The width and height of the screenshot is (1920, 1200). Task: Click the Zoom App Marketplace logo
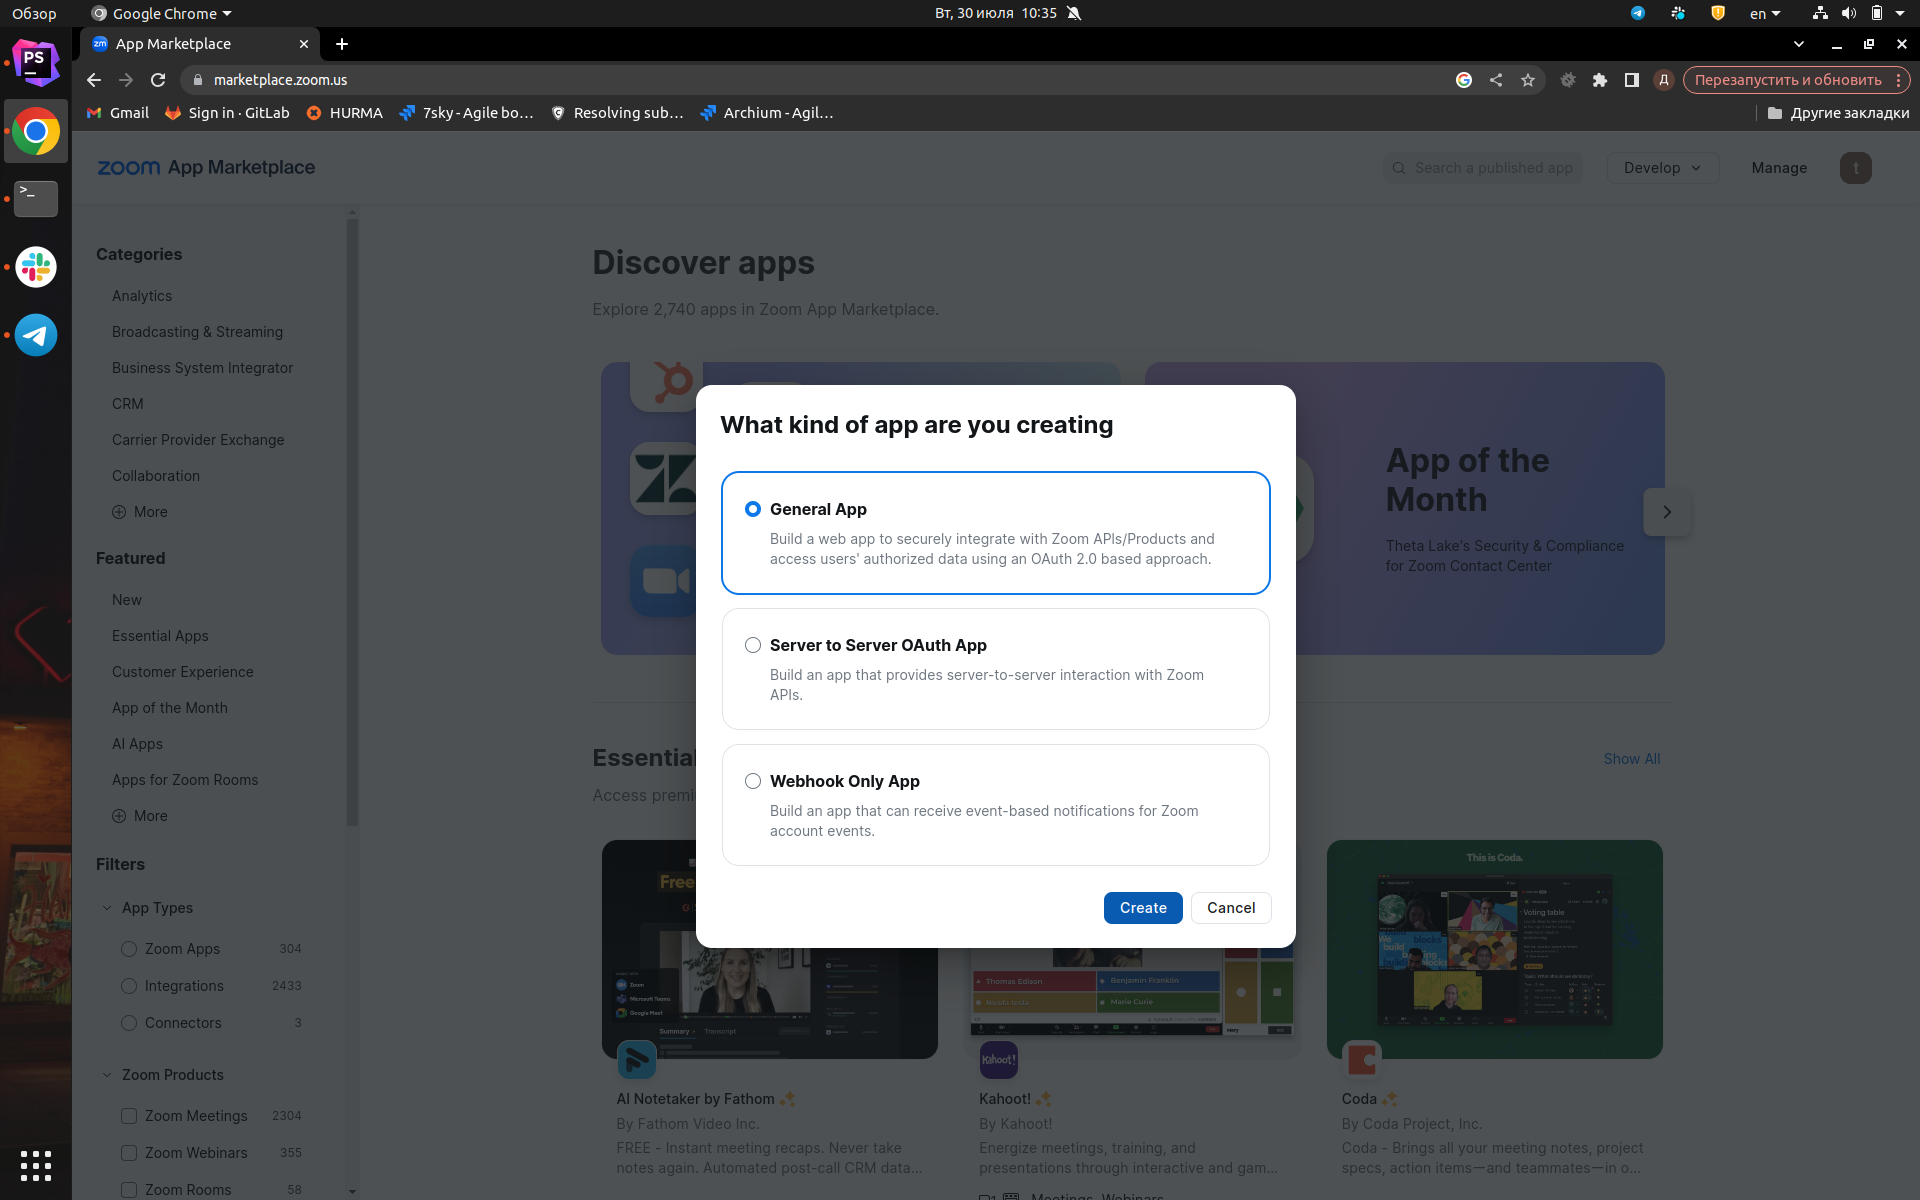(x=206, y=168)
